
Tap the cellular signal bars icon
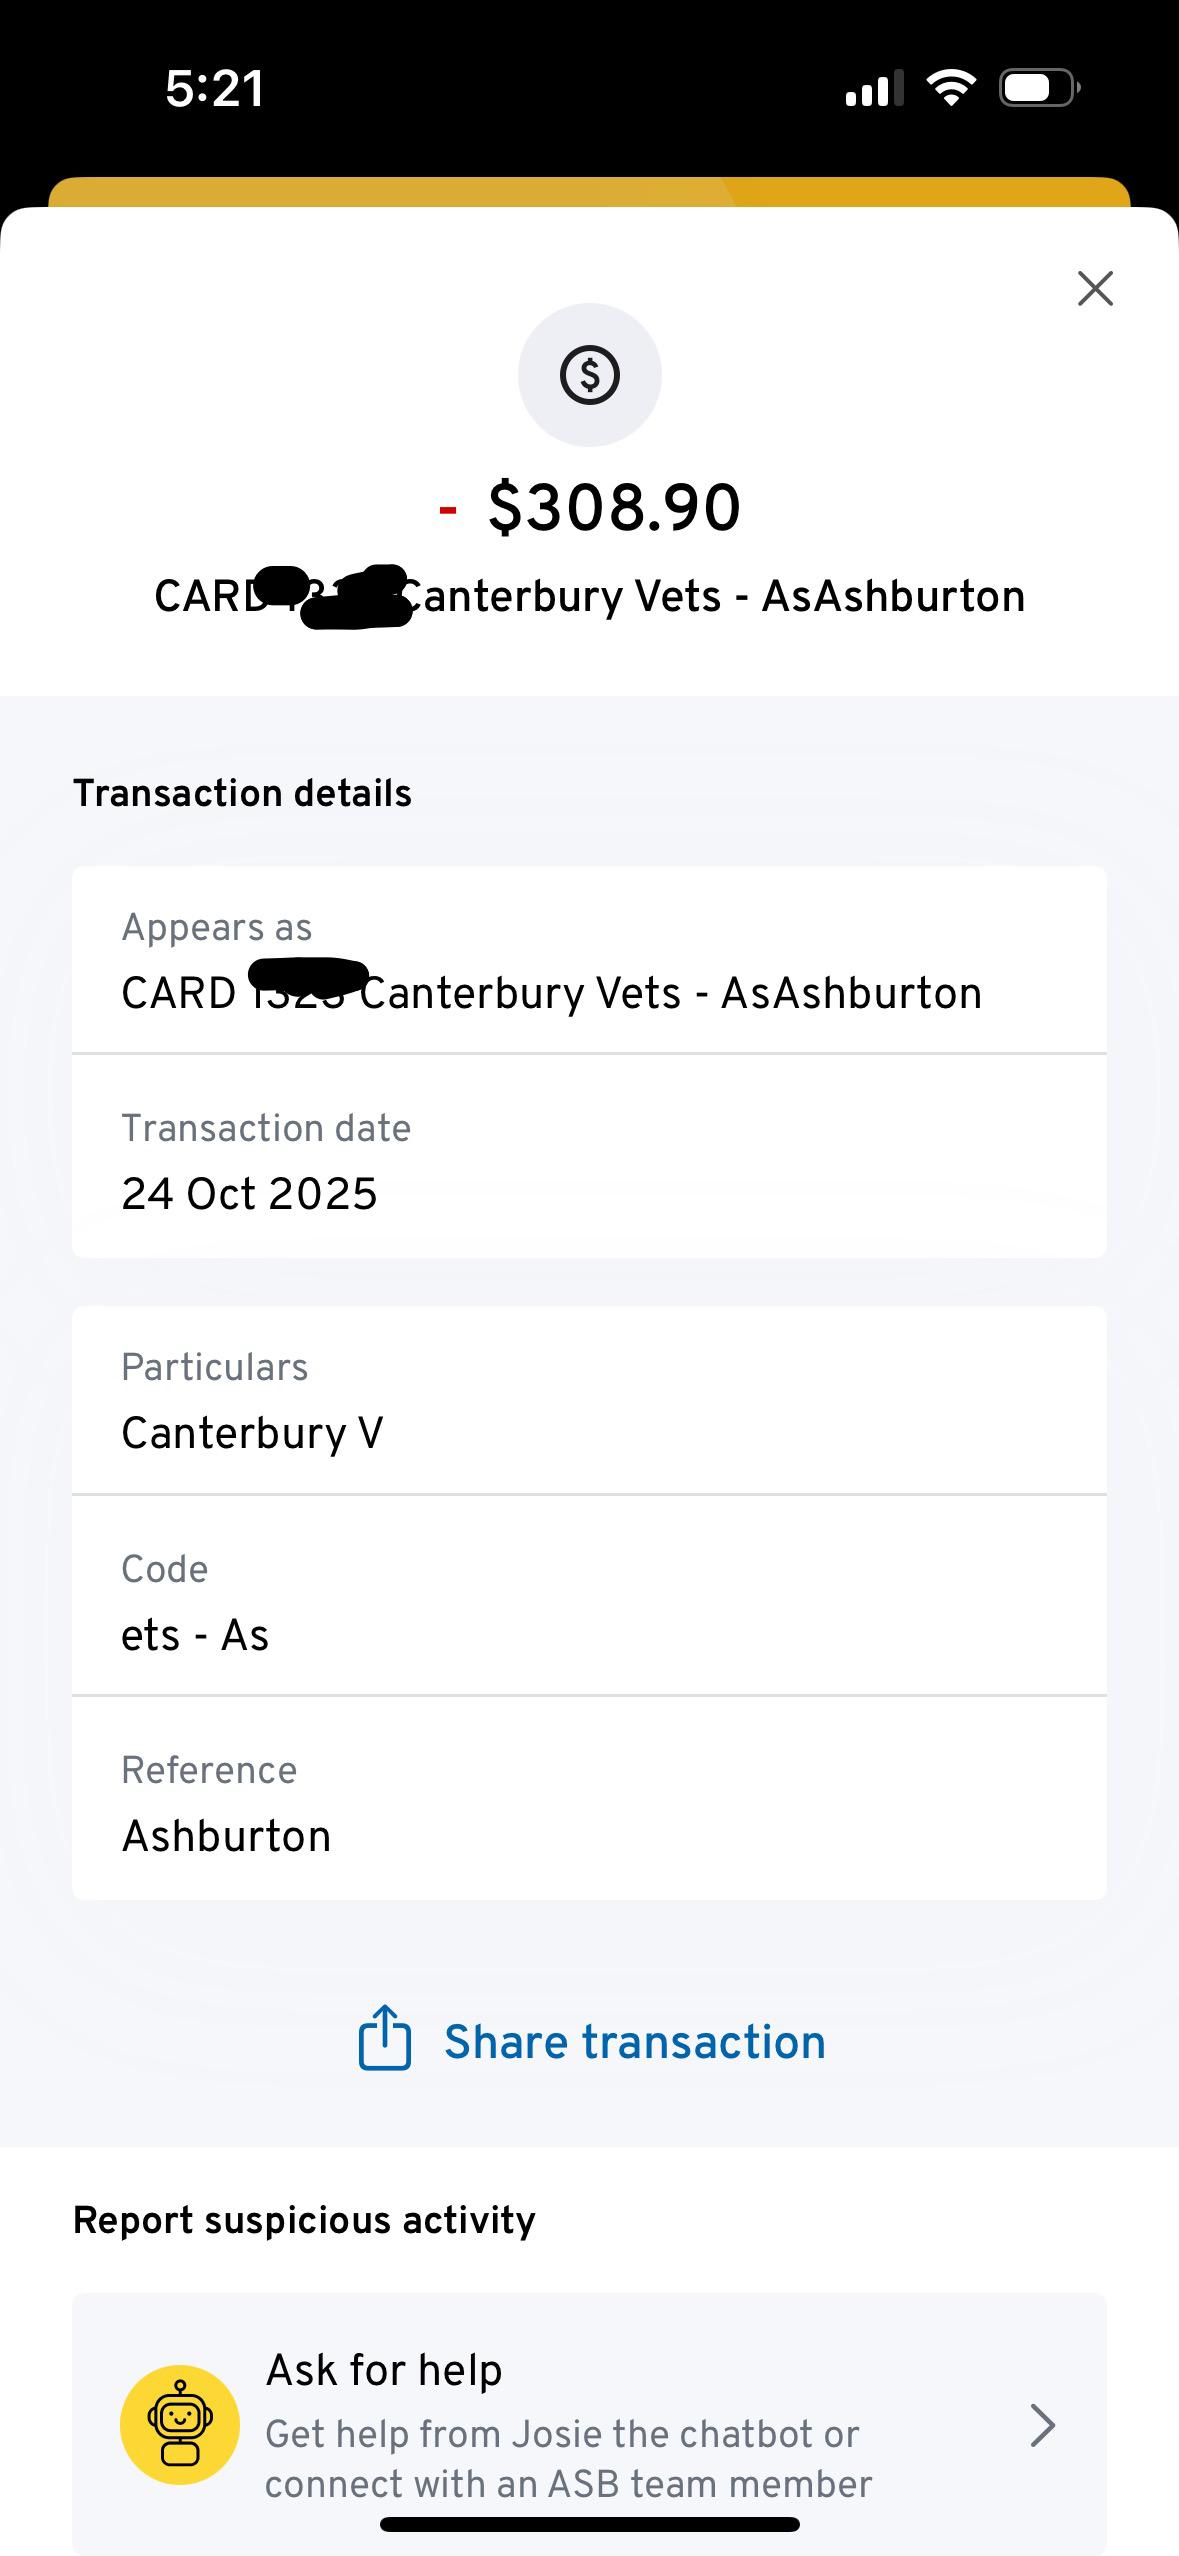point(873,88)
